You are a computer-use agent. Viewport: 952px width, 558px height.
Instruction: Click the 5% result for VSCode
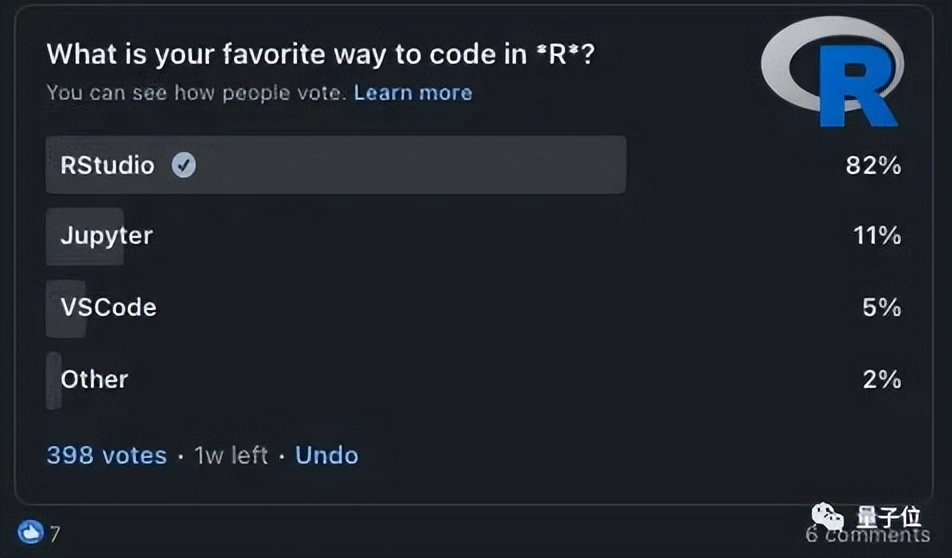[881, 307]
